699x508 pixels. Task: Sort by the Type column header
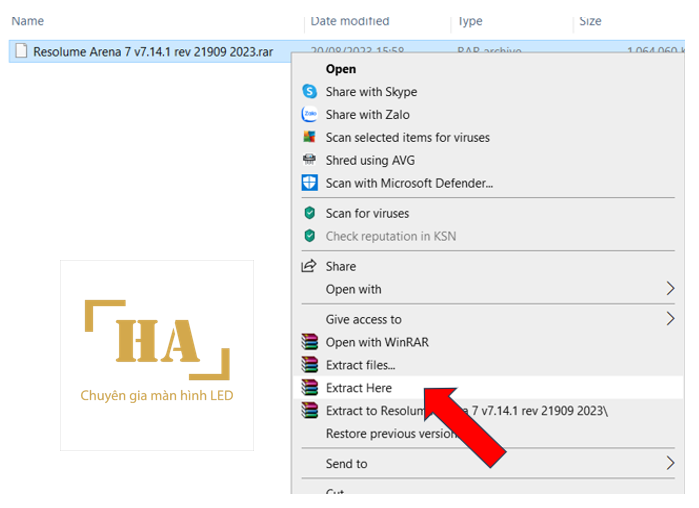coord(470,21)
